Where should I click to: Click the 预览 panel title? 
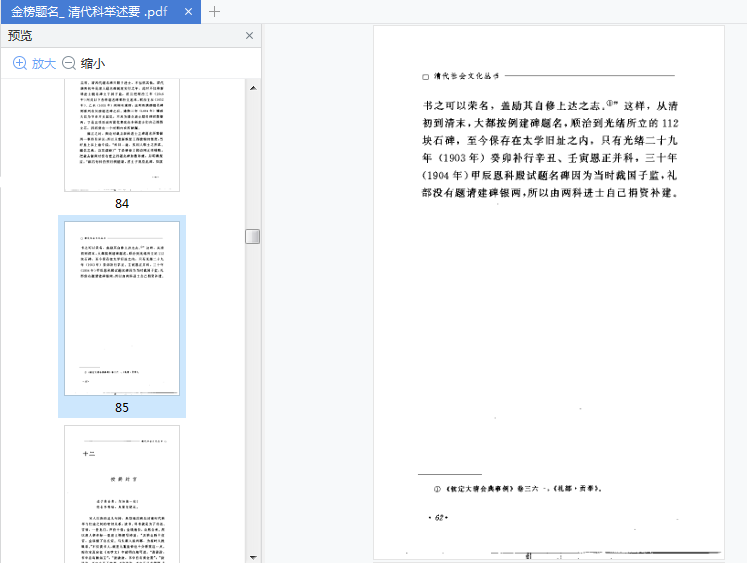pos(20,36)
